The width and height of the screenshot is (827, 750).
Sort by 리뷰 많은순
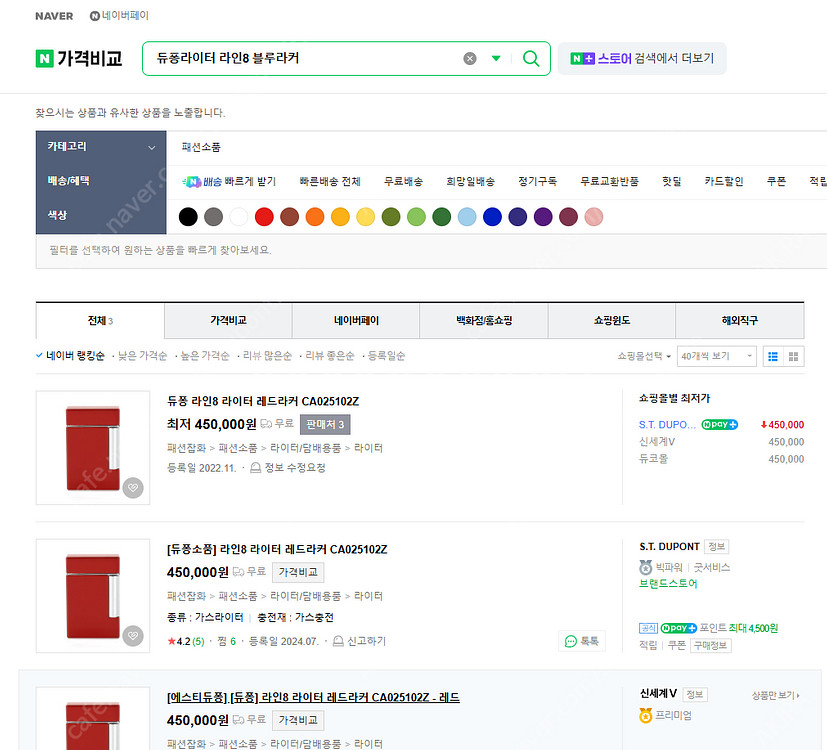[x=267, y=356]
